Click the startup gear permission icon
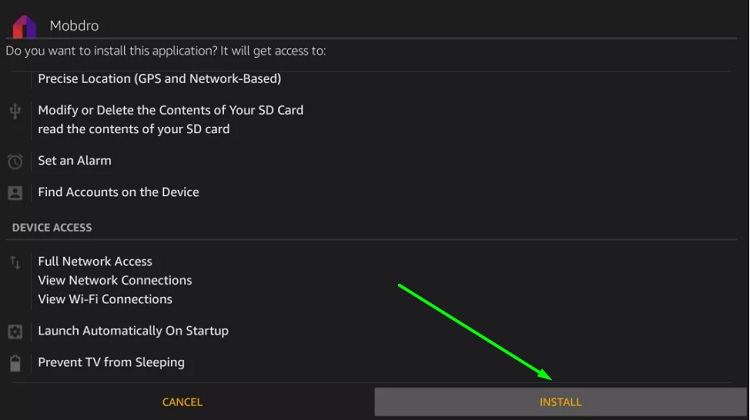The height and width of the screenshot is (420, 750). coord(15,332)
